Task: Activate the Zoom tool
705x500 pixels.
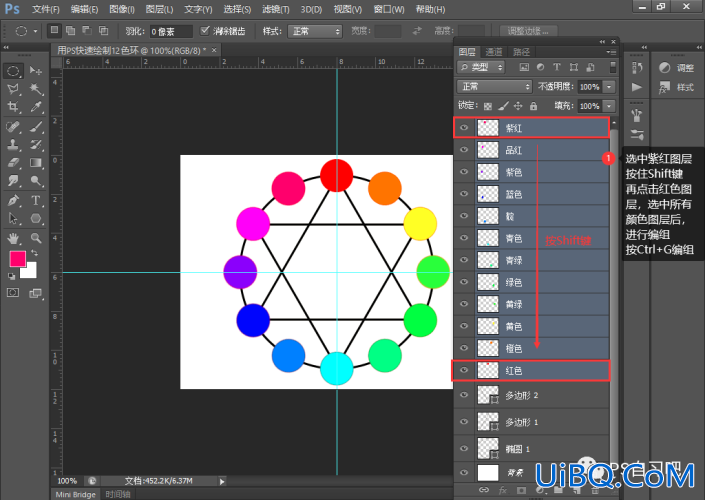Action: (x=36, y=238)
